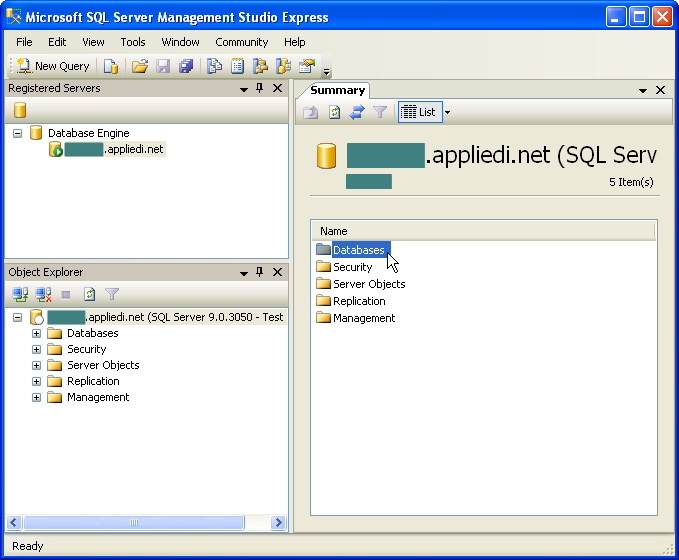Viewport: 679px width, 560px height.
Task: Open the Community menu
Action: pos(242,42)
